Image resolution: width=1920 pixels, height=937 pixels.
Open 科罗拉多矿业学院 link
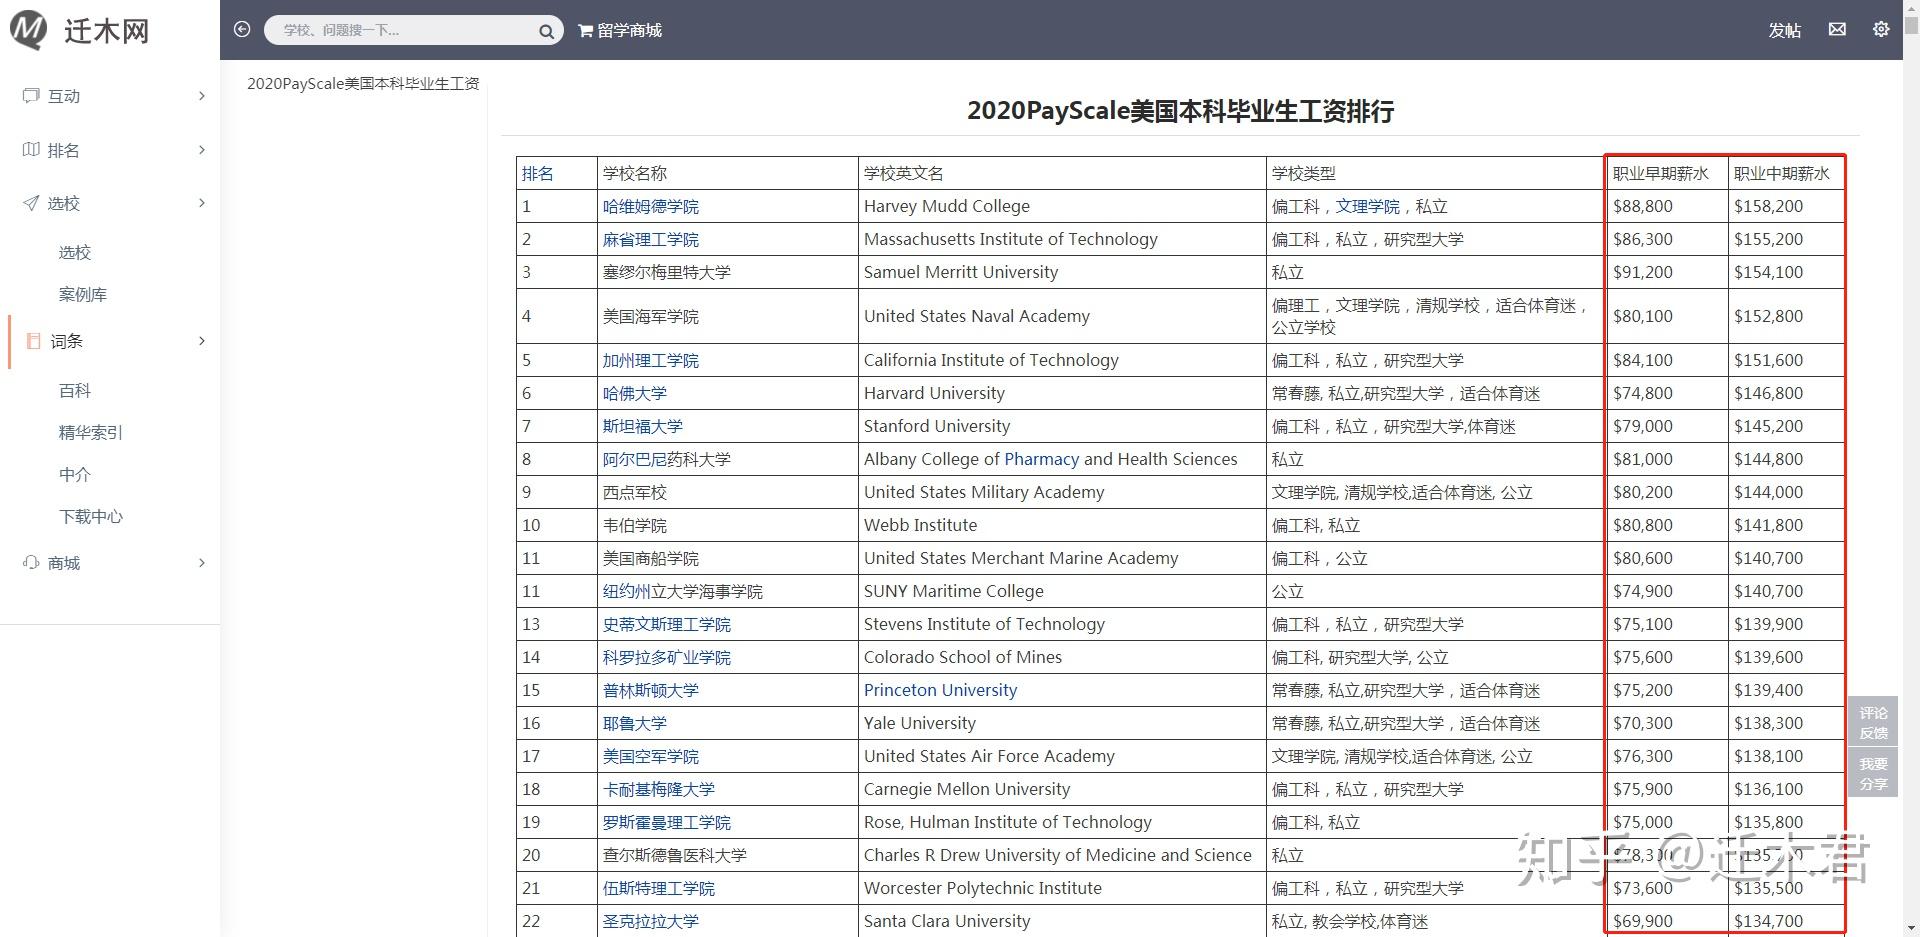click(667, 657)
